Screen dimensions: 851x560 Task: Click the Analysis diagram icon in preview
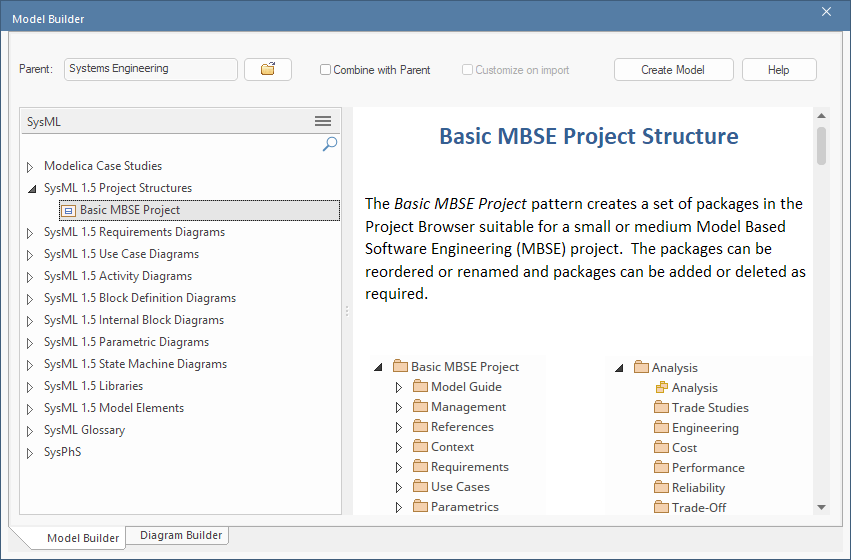point(661,388)
